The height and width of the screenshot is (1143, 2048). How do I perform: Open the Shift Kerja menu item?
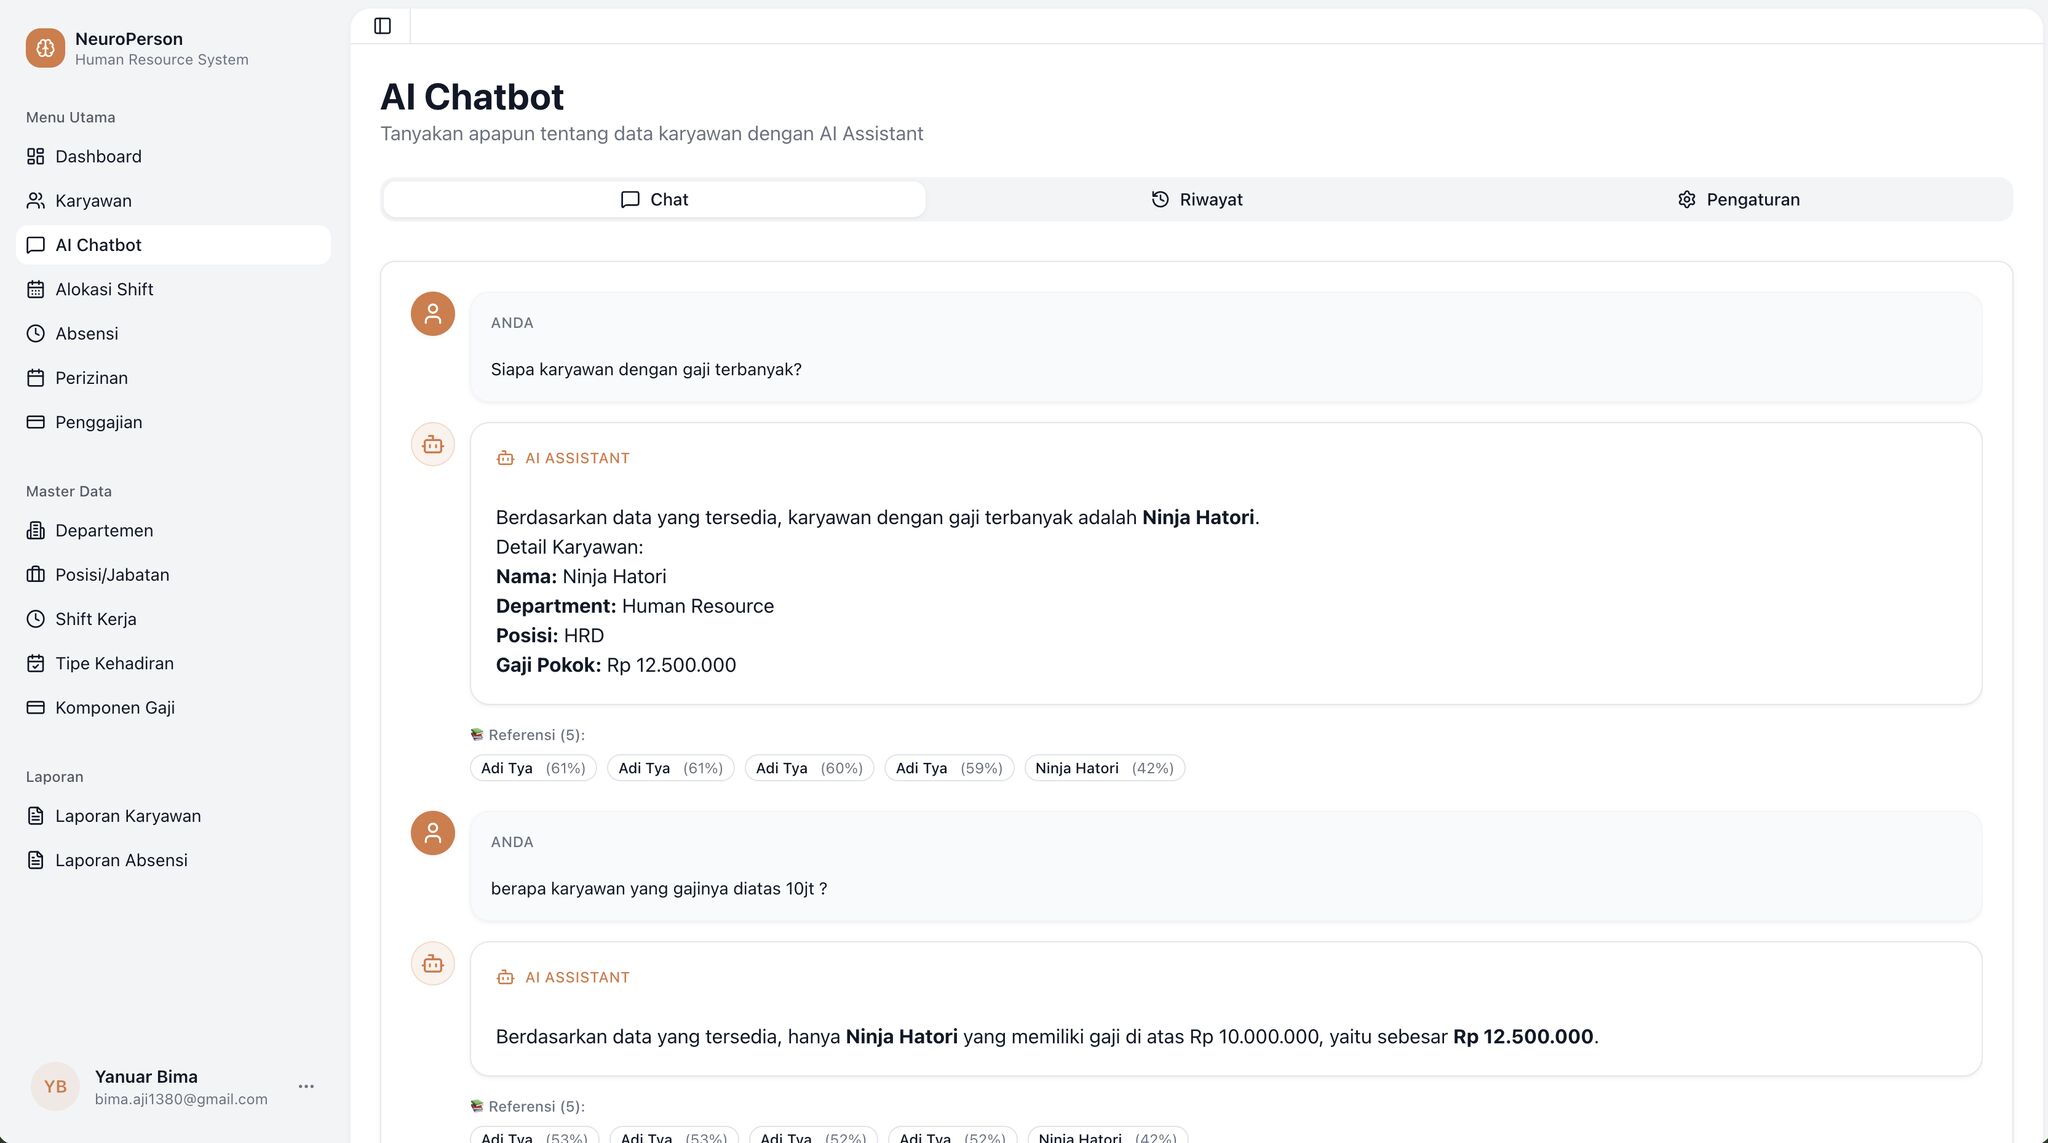(96, 619)
